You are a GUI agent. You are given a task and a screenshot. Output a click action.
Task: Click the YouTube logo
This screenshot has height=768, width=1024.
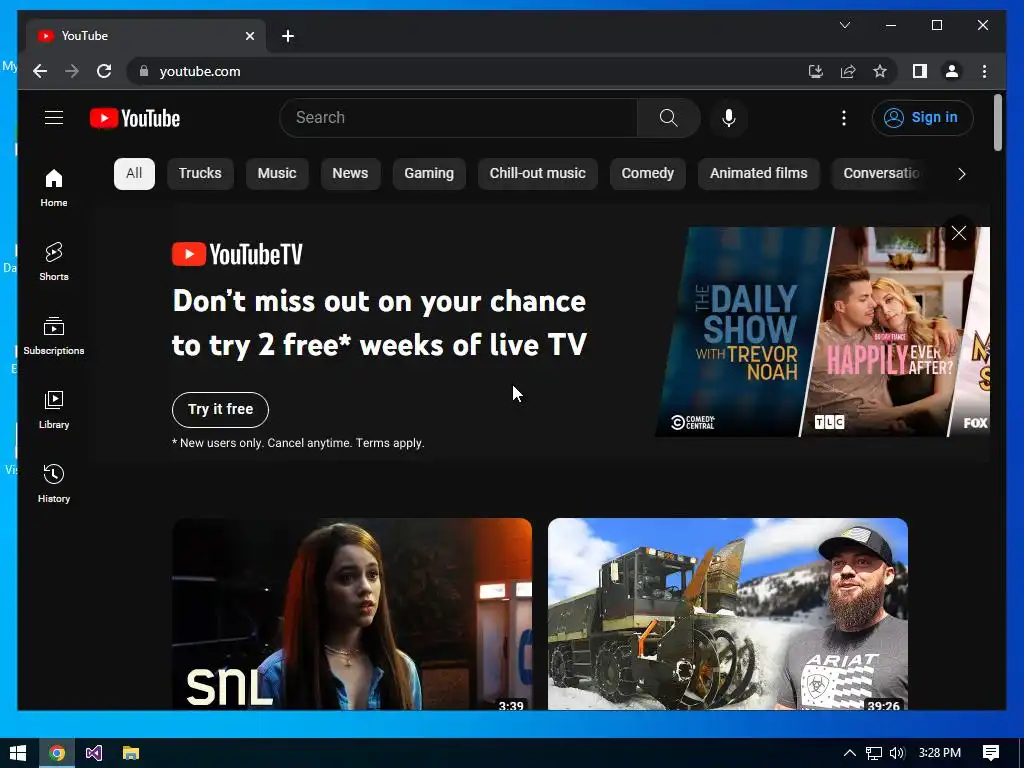135,118
